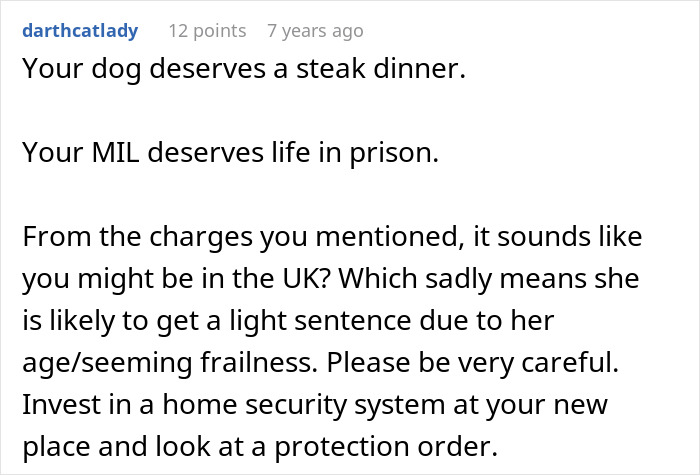This screenshot has height=475, width=700.
Task: Click the "12 points" score label
Action: coord(207,31)
